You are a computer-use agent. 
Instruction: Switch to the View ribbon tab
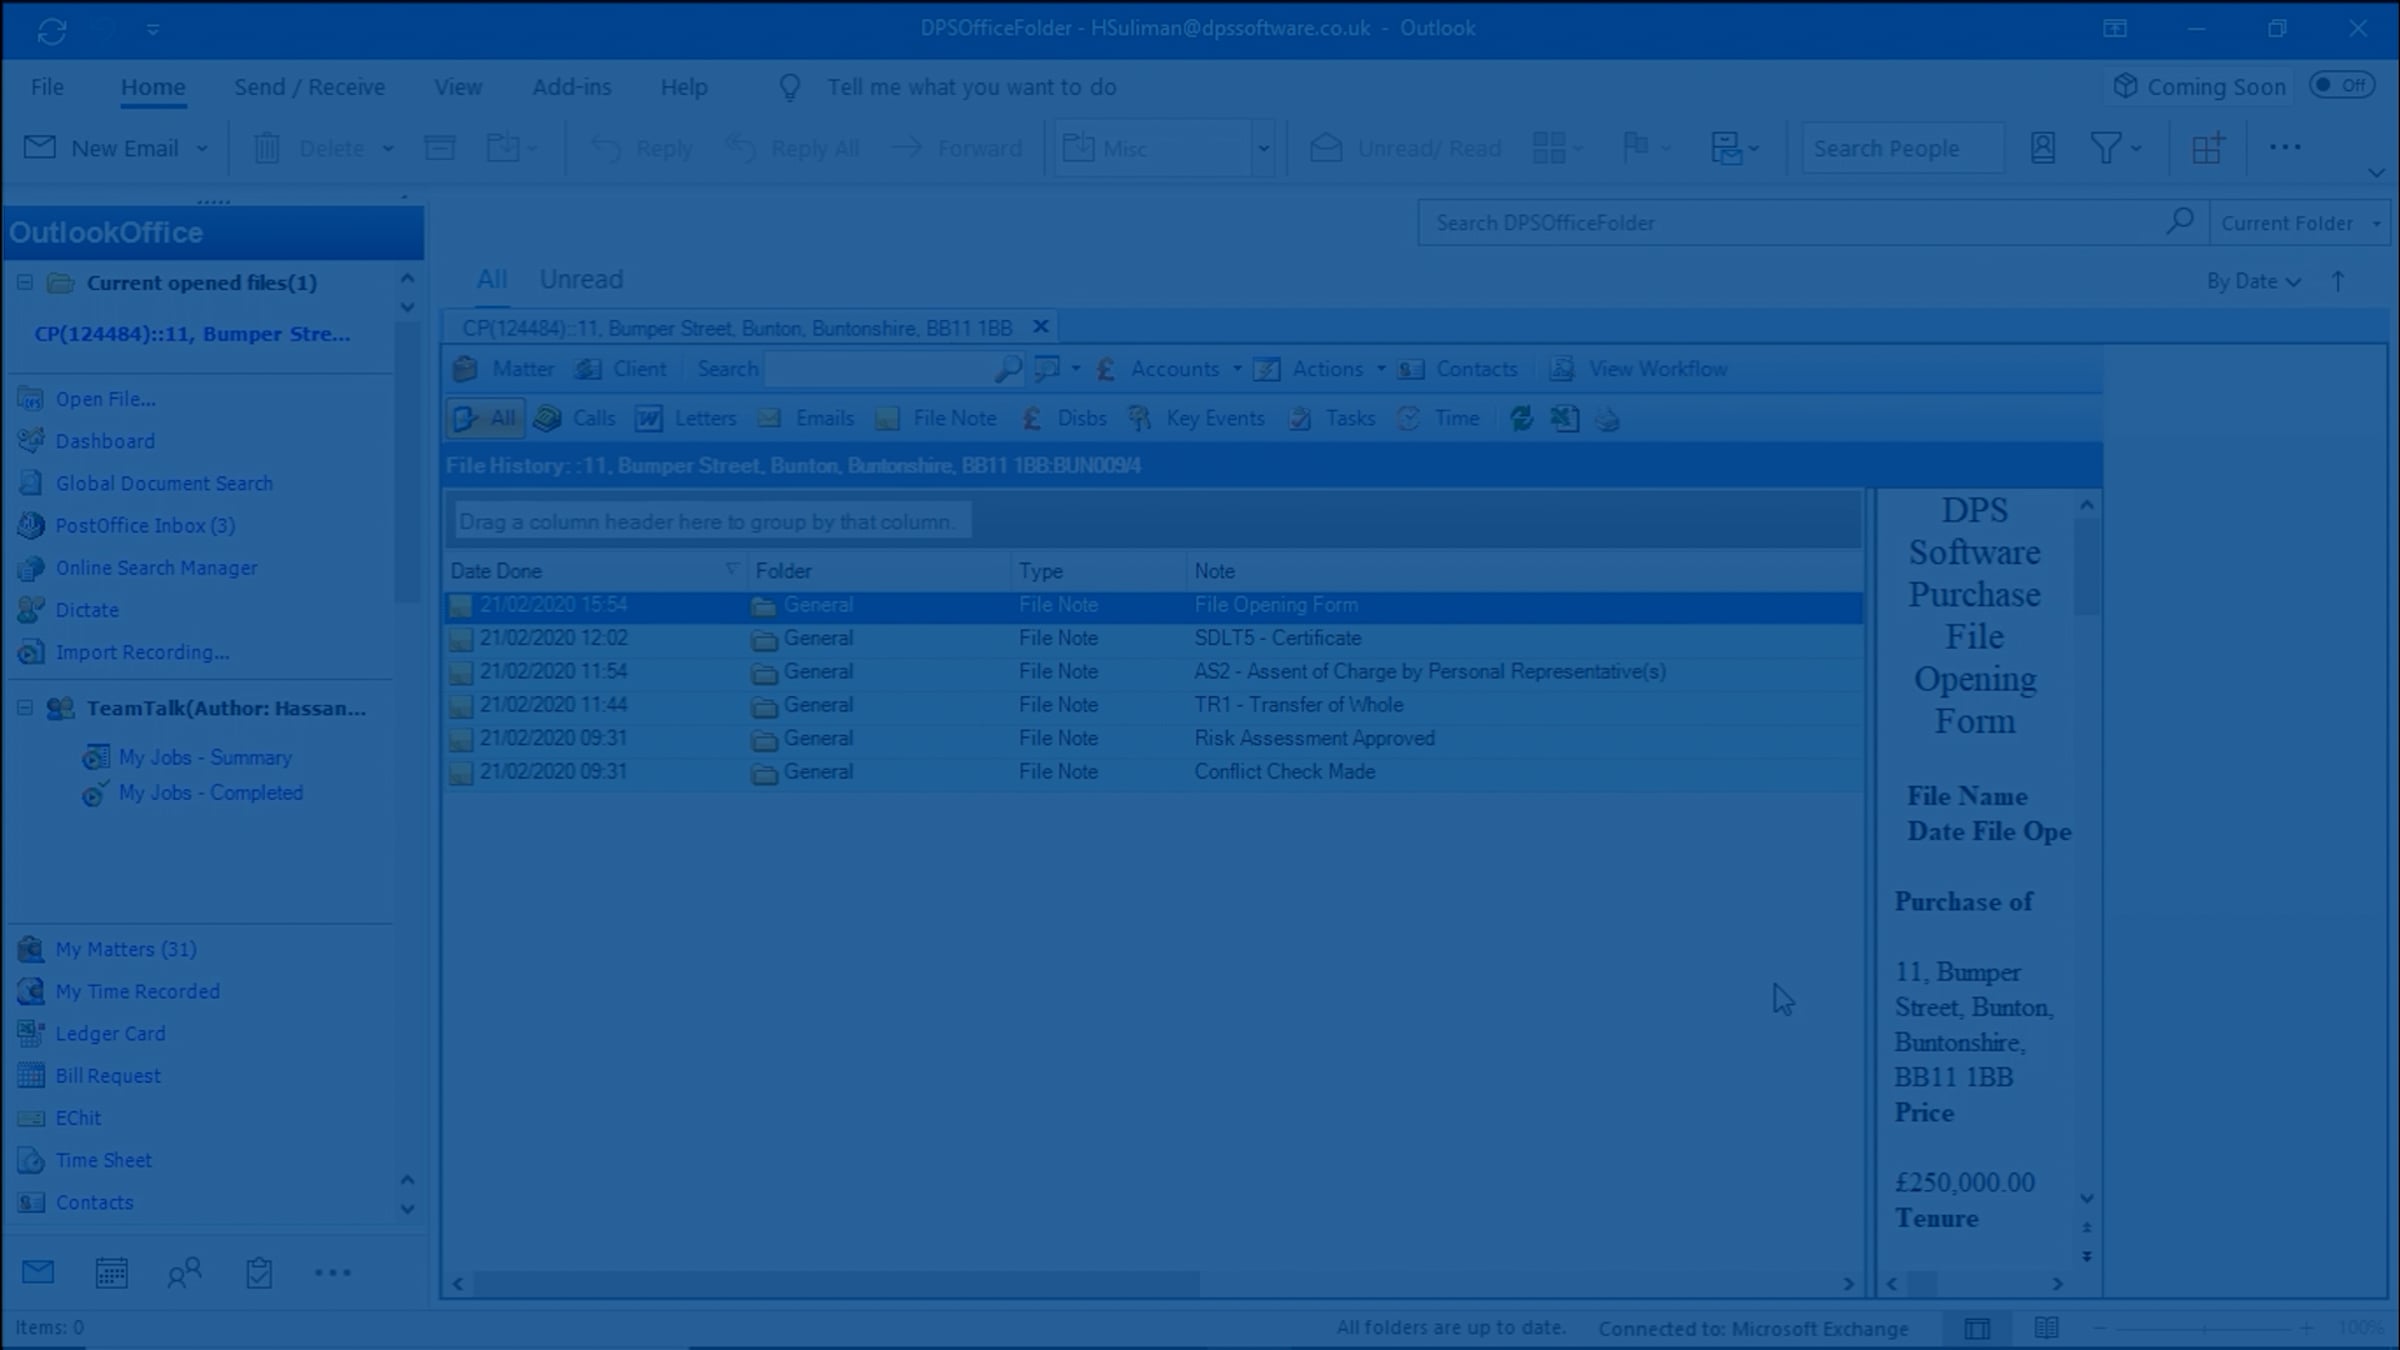coord(458,87)
